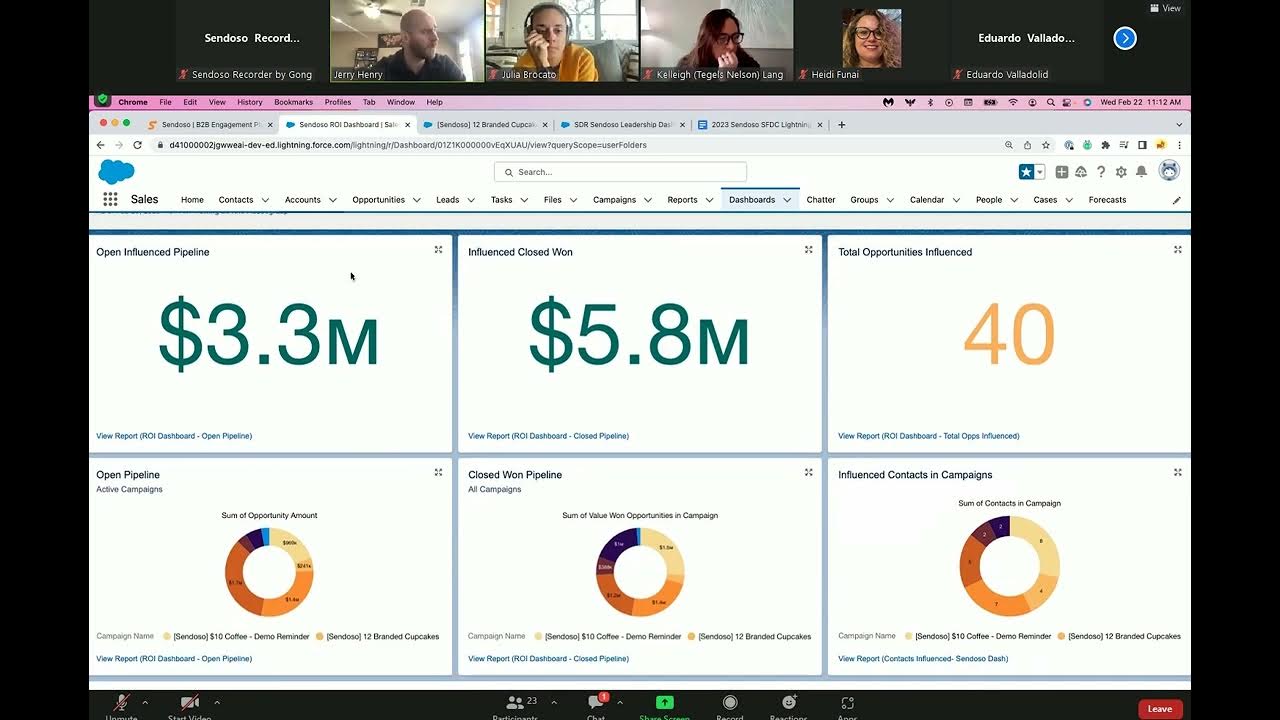
Task: Click the Salesforce Search field
Action: click(620, 172)
